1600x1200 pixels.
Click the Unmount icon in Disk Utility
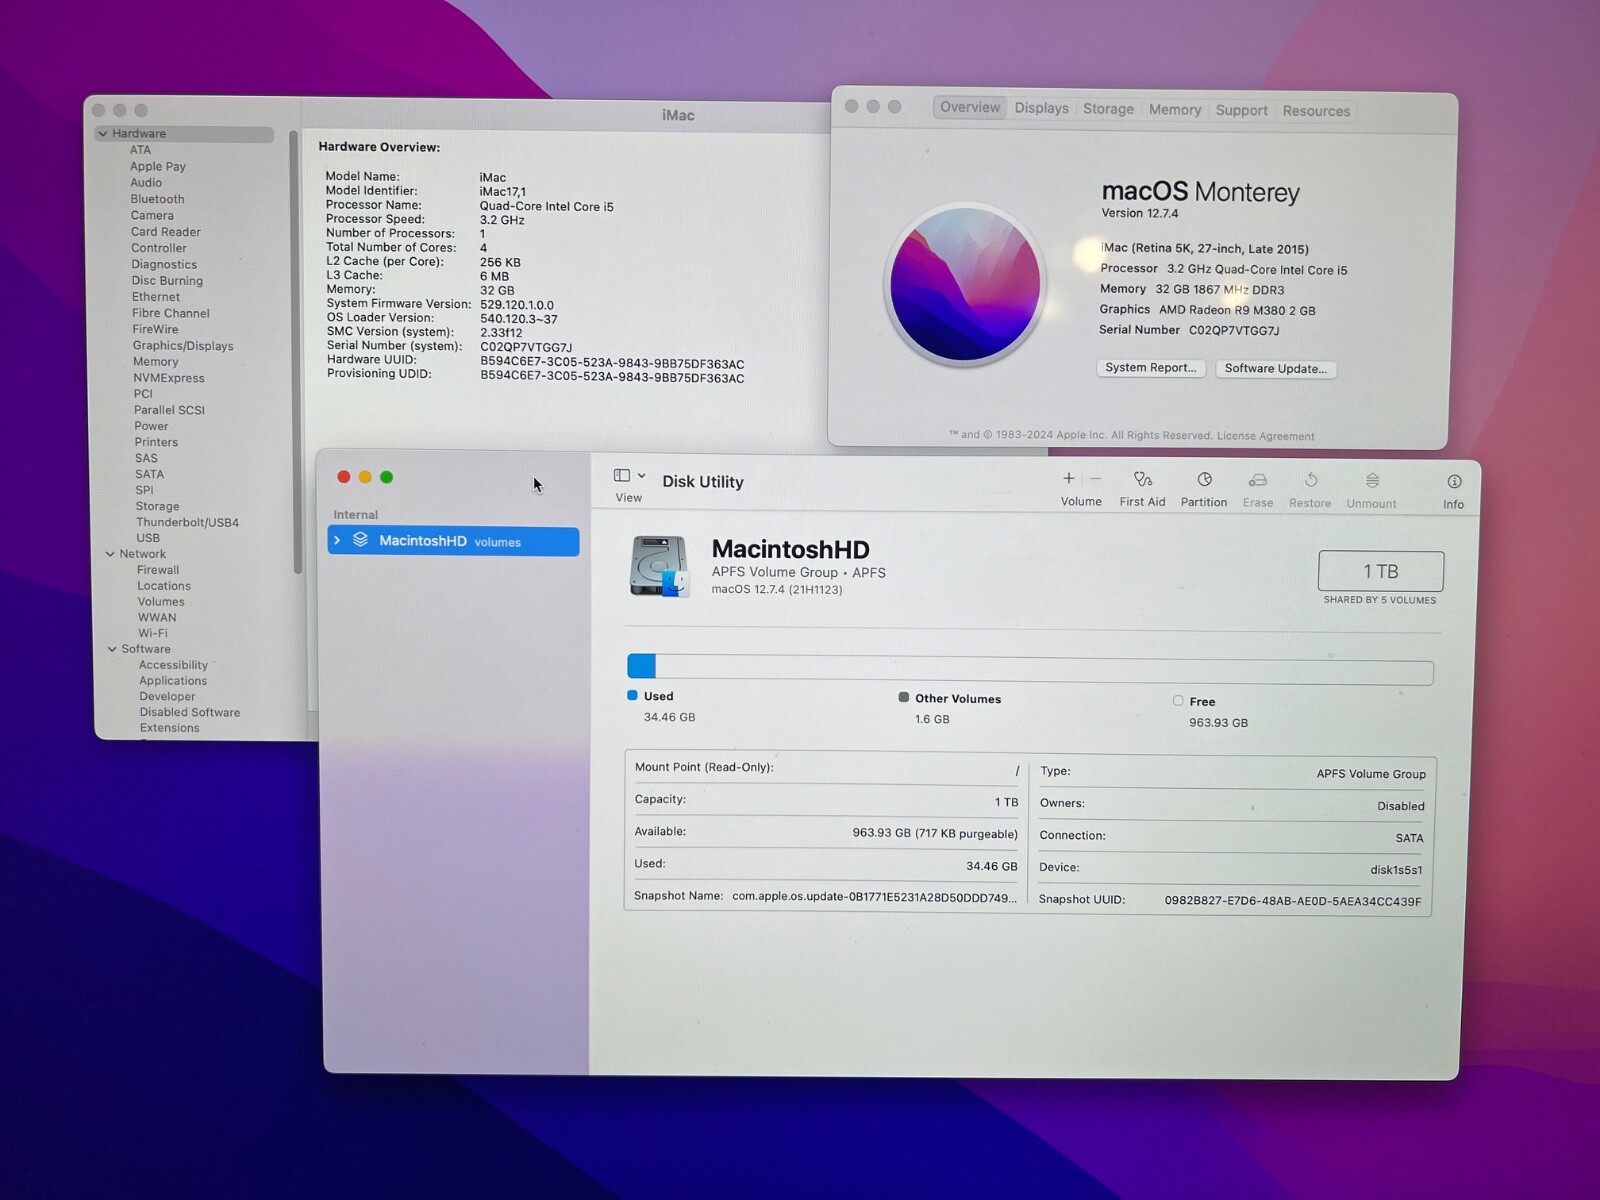(1372, 481)
